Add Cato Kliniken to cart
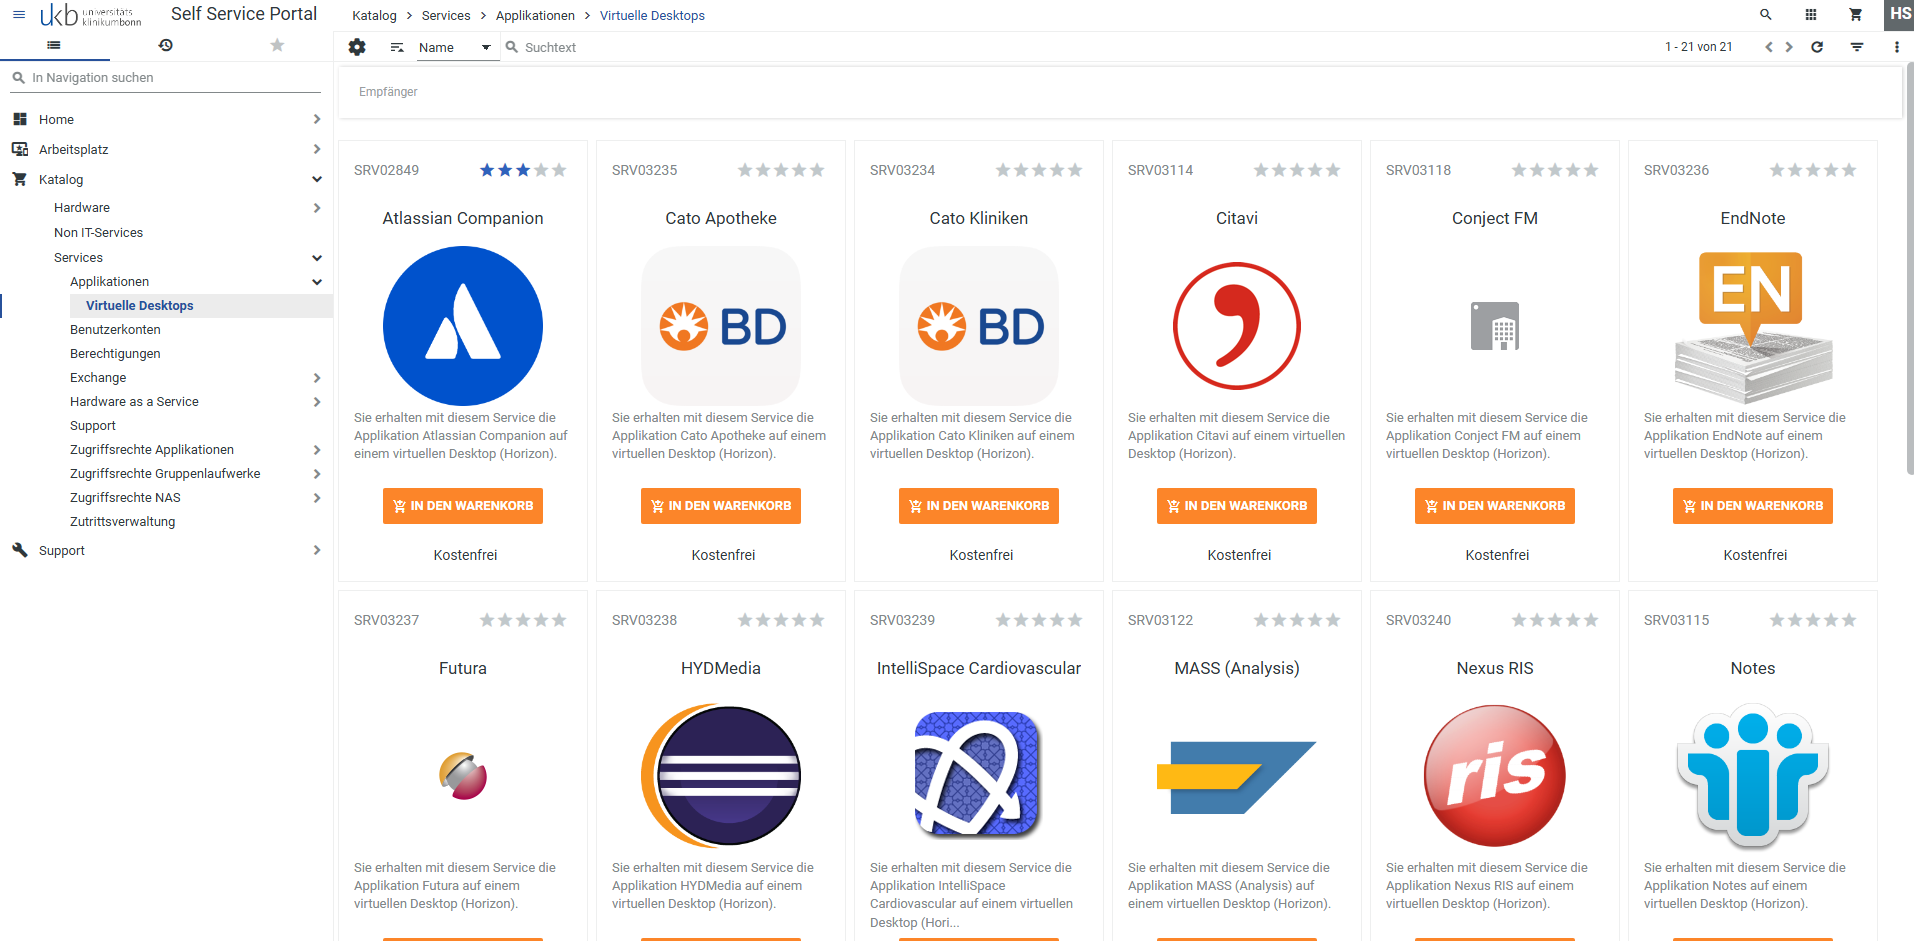Screen dimensions: 1914x941 pyautogui.click(x=979, y=506)
